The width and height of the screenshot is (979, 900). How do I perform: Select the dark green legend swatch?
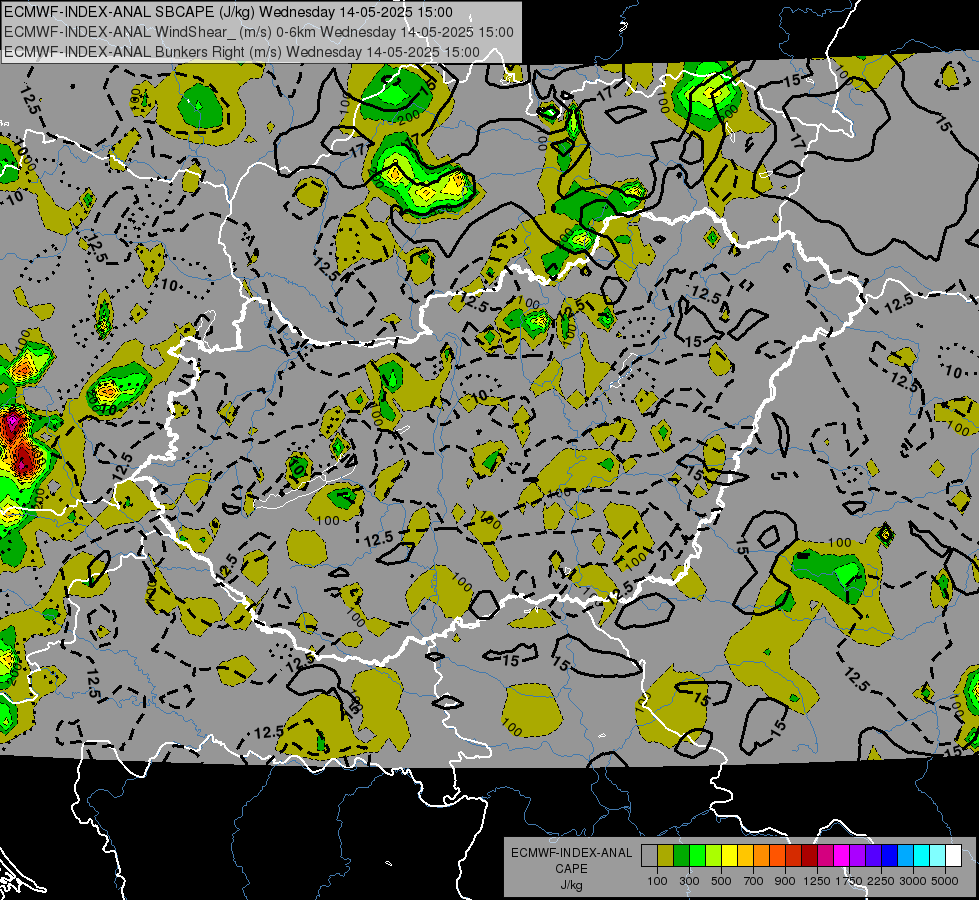point(681,856)
